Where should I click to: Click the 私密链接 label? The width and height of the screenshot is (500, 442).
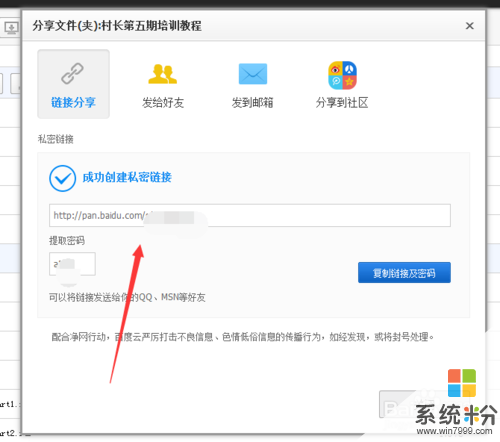pos(56,139)
